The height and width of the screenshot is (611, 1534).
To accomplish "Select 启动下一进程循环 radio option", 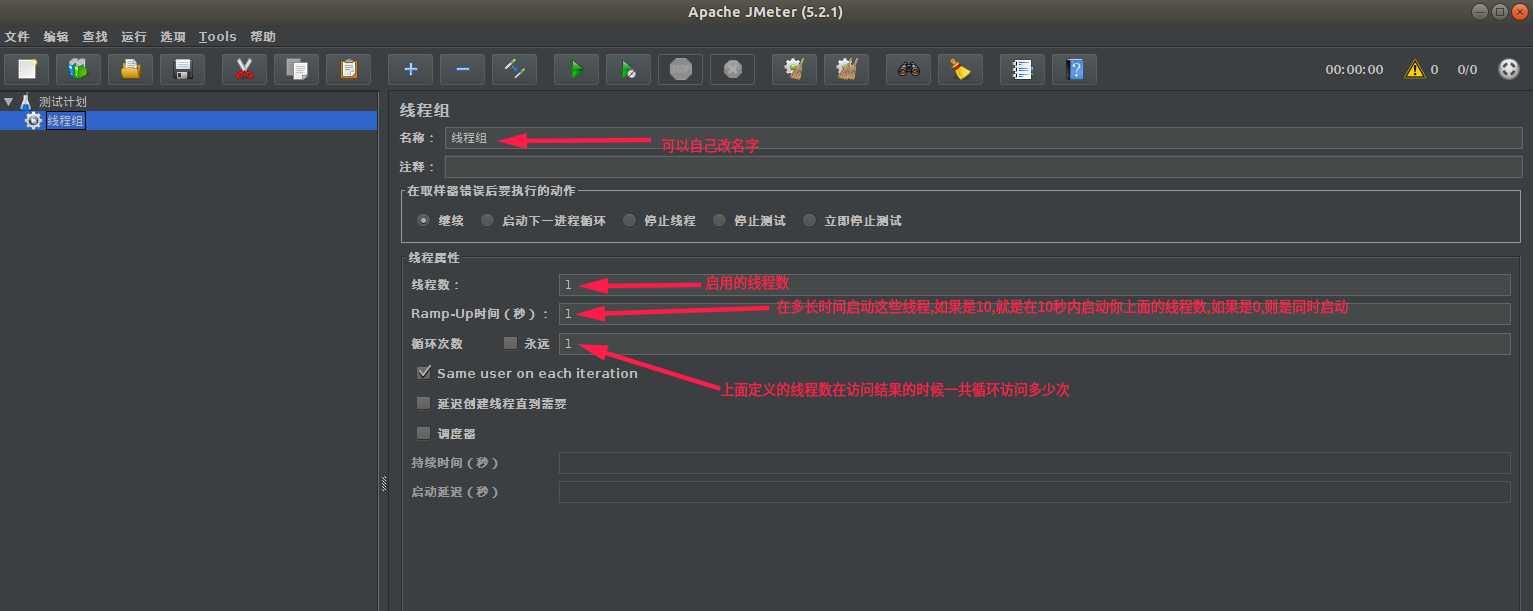I will click(x=487, y=220).
